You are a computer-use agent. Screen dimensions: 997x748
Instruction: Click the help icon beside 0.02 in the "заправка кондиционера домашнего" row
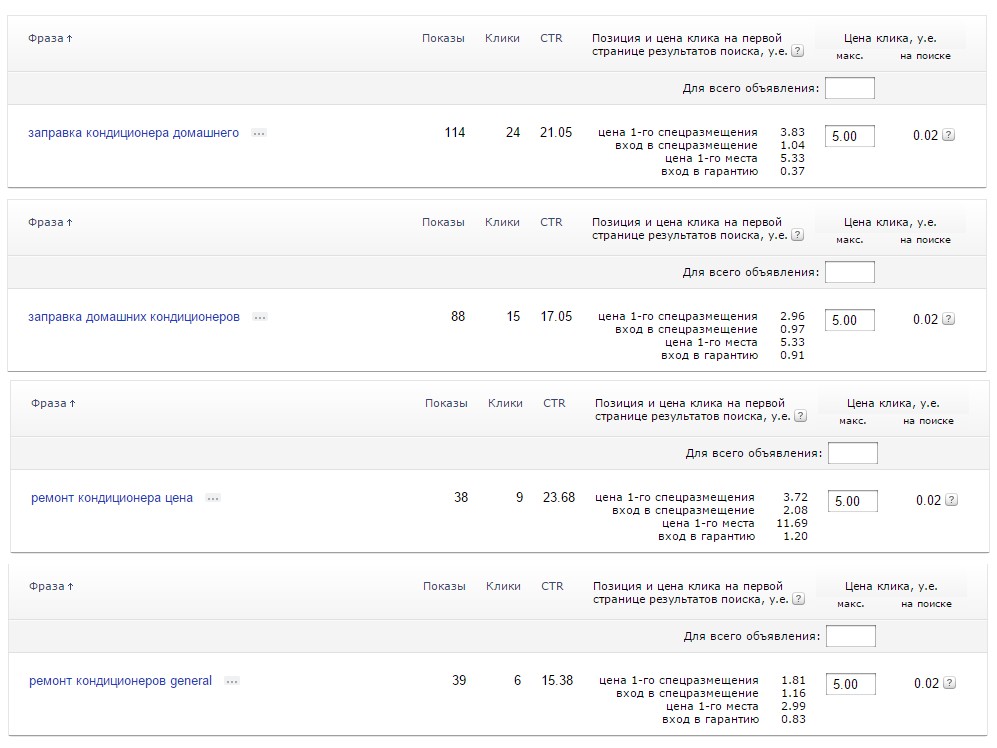[948, 135]
